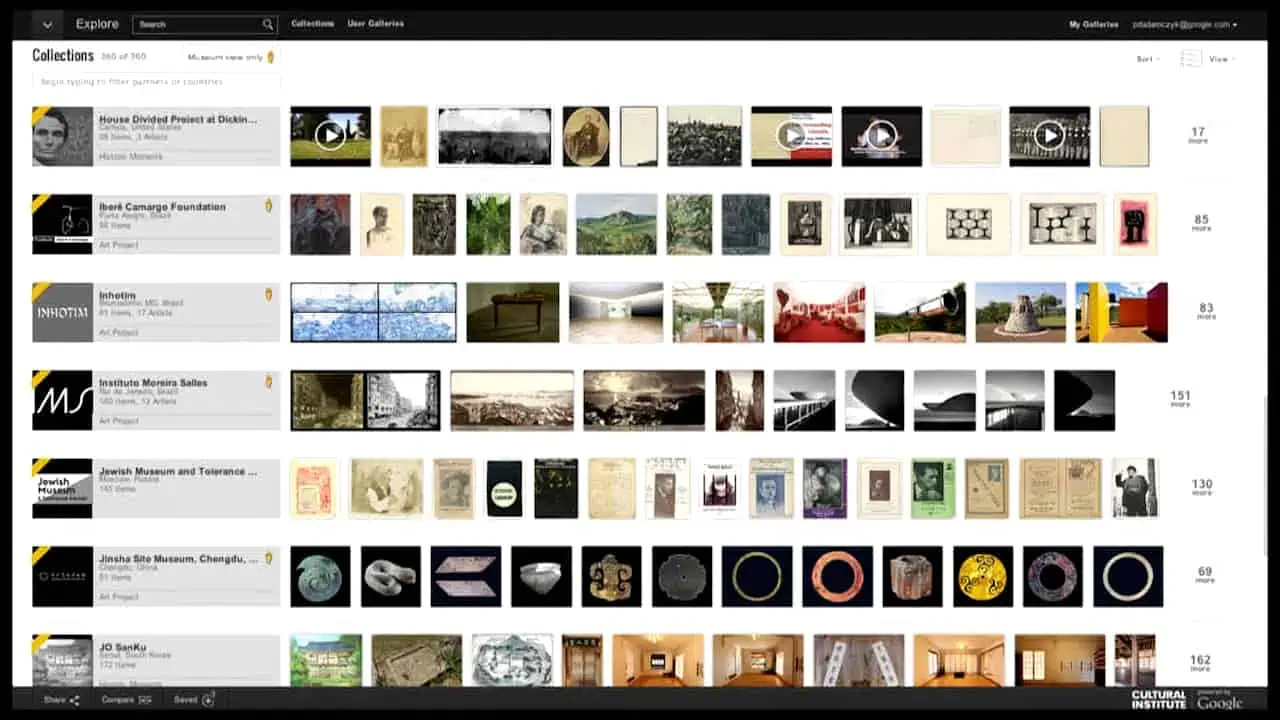Viewport: 1280px width, 720px height.
Task: Click the Street View pegman for Inhotim
Action: point(268,294)
